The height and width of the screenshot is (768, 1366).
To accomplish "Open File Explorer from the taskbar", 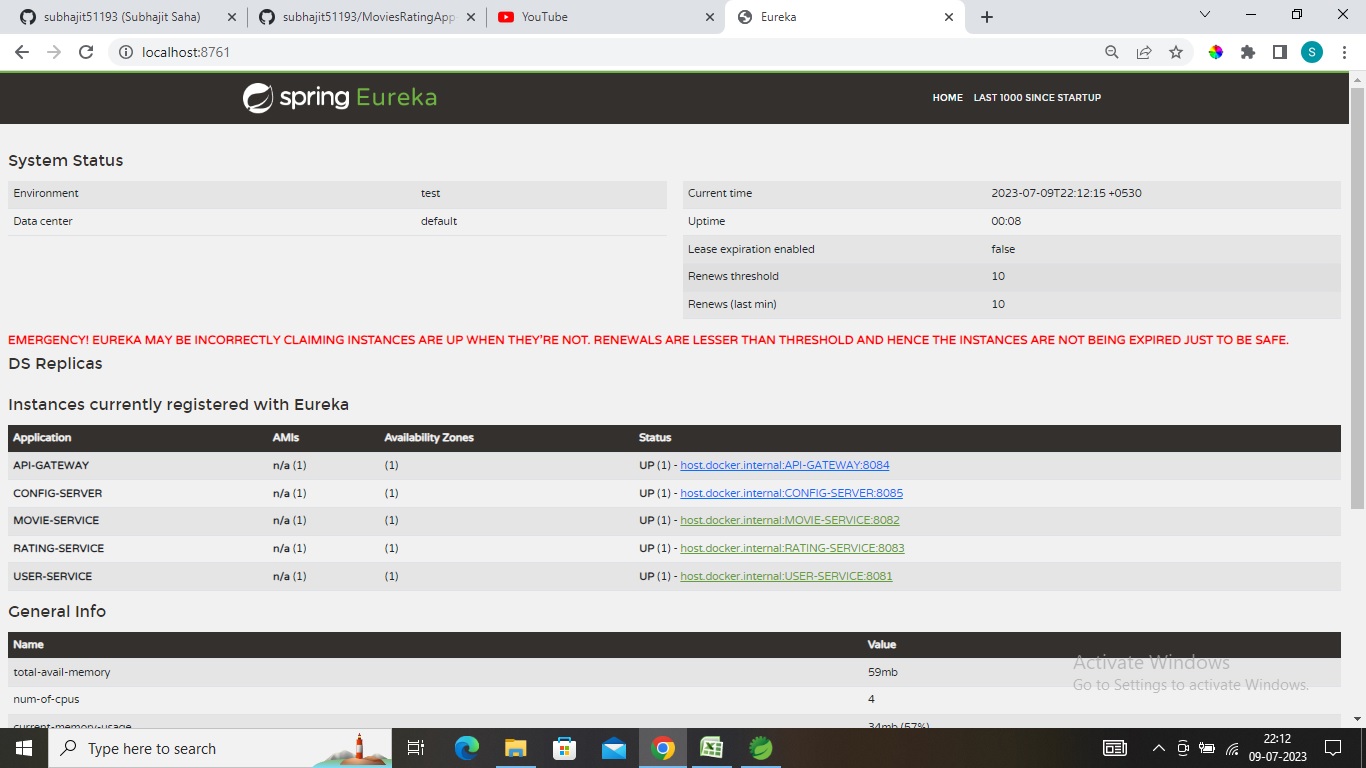I will [516, 748].
